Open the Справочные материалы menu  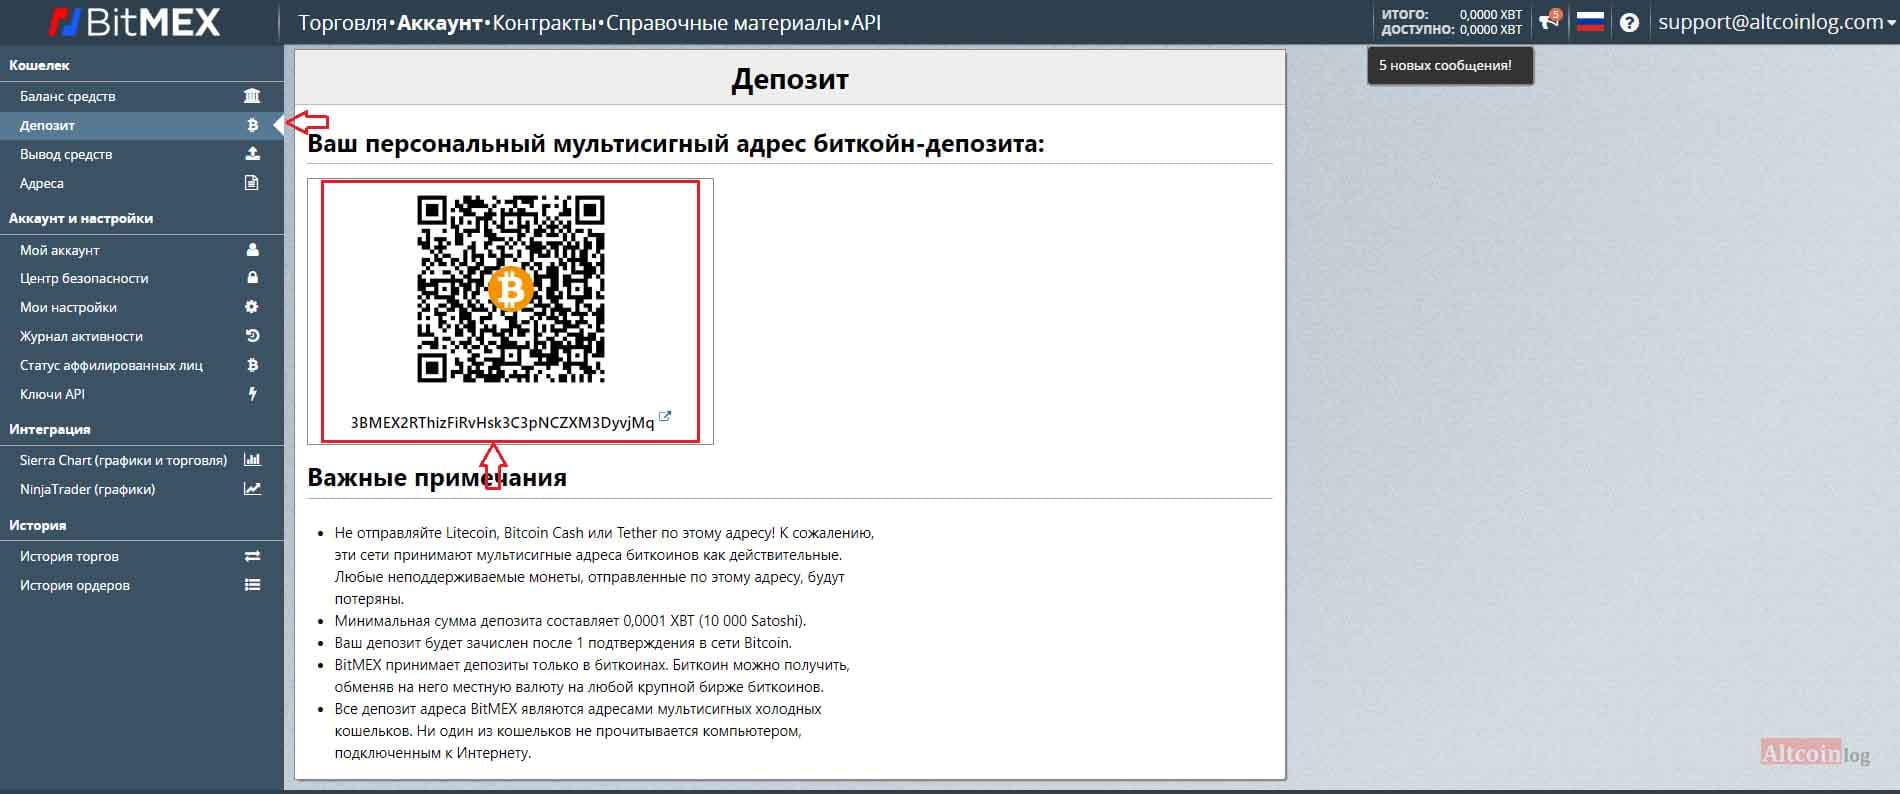(x=724, y=22)
